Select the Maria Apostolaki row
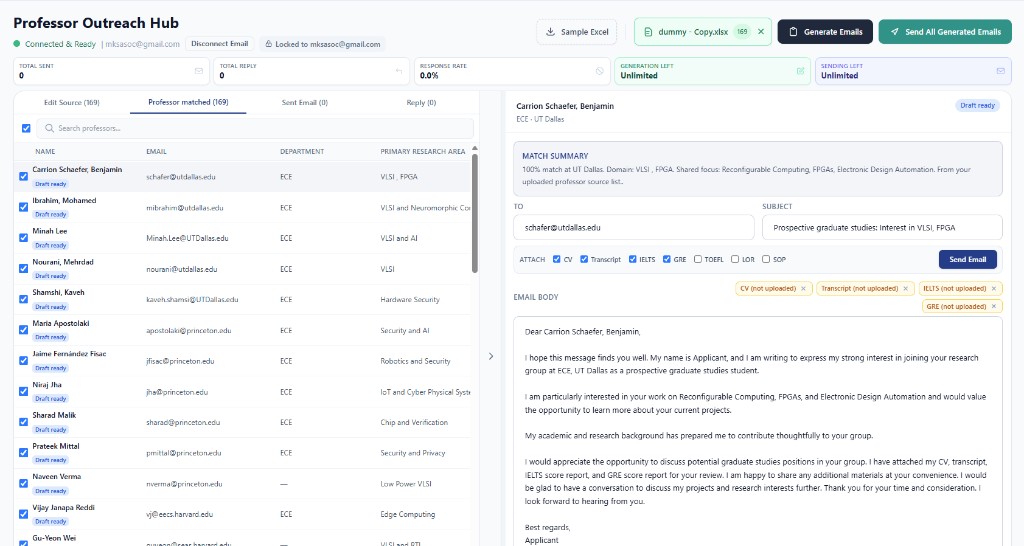This screenshot has width=1024, height=546. pyautogui.click(x=242, y=330)
